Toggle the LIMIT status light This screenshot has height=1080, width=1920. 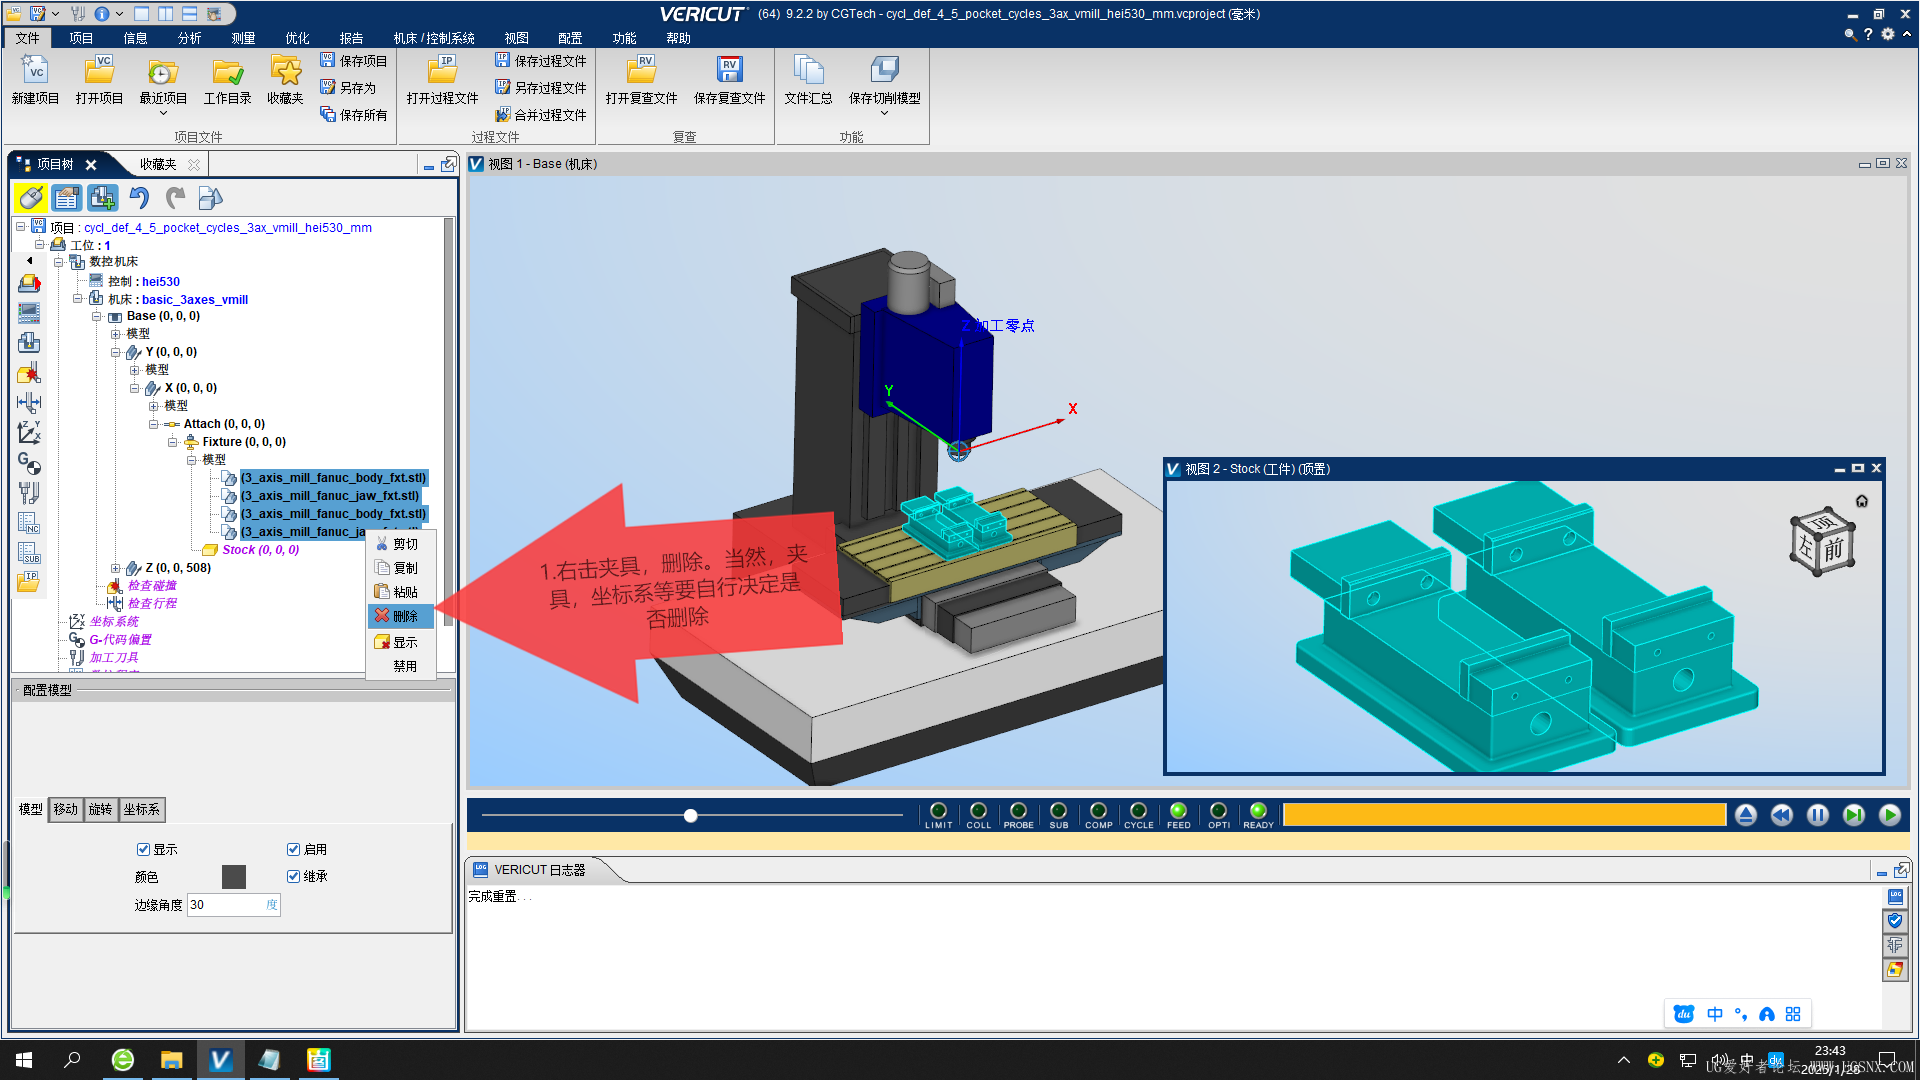[938, 811]
